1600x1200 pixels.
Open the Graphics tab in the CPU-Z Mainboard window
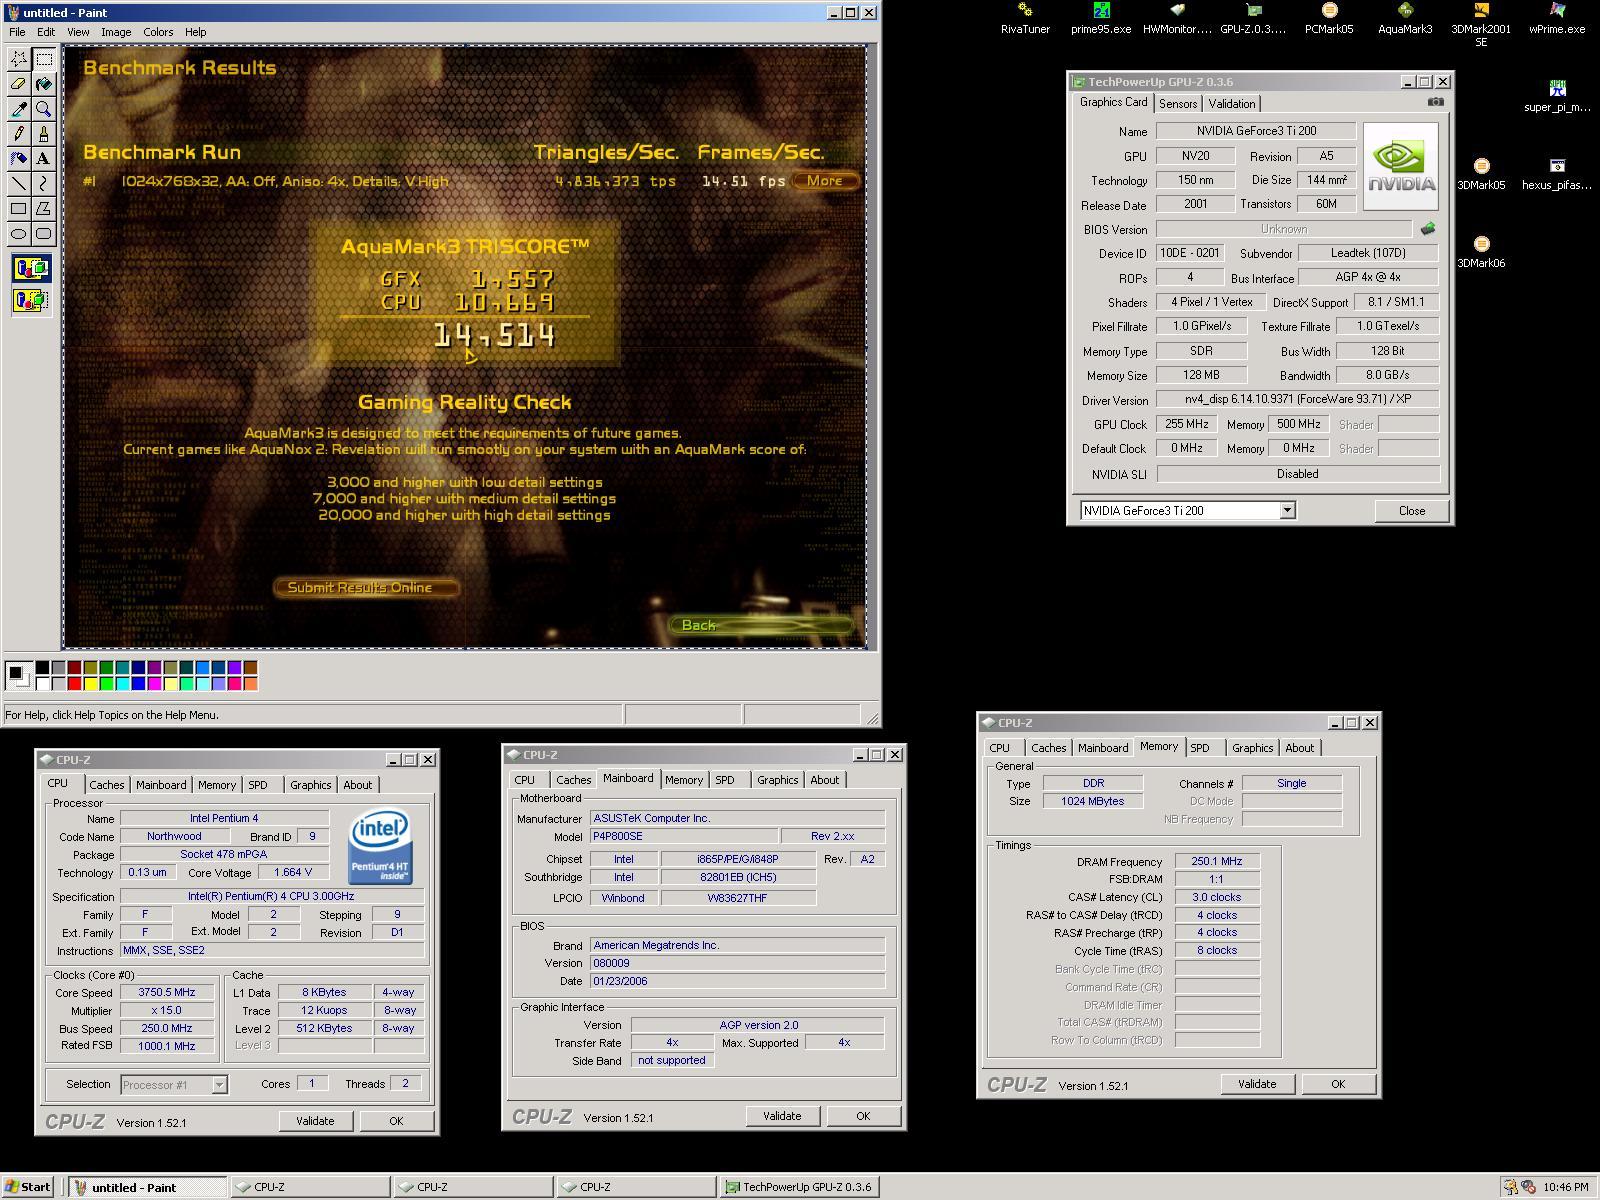tap(777, 780)
